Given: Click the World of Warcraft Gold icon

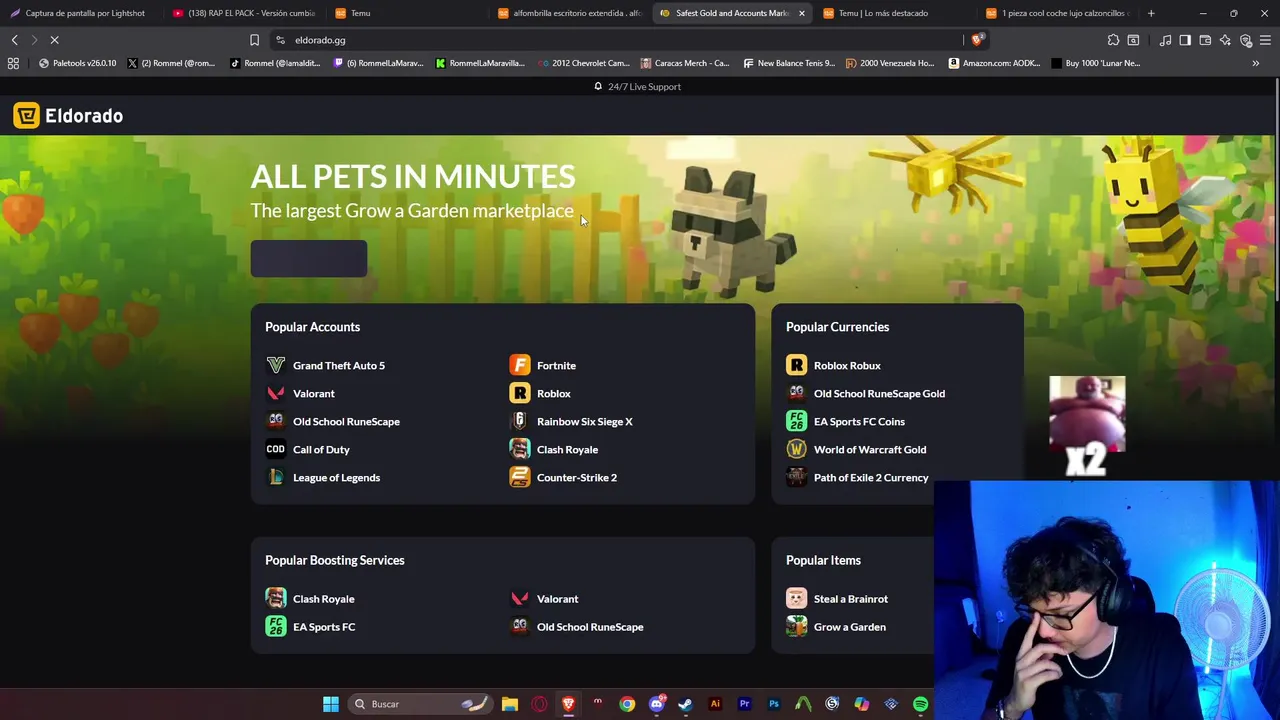Looking at the screenshot, I should click(x=796, y=450).
